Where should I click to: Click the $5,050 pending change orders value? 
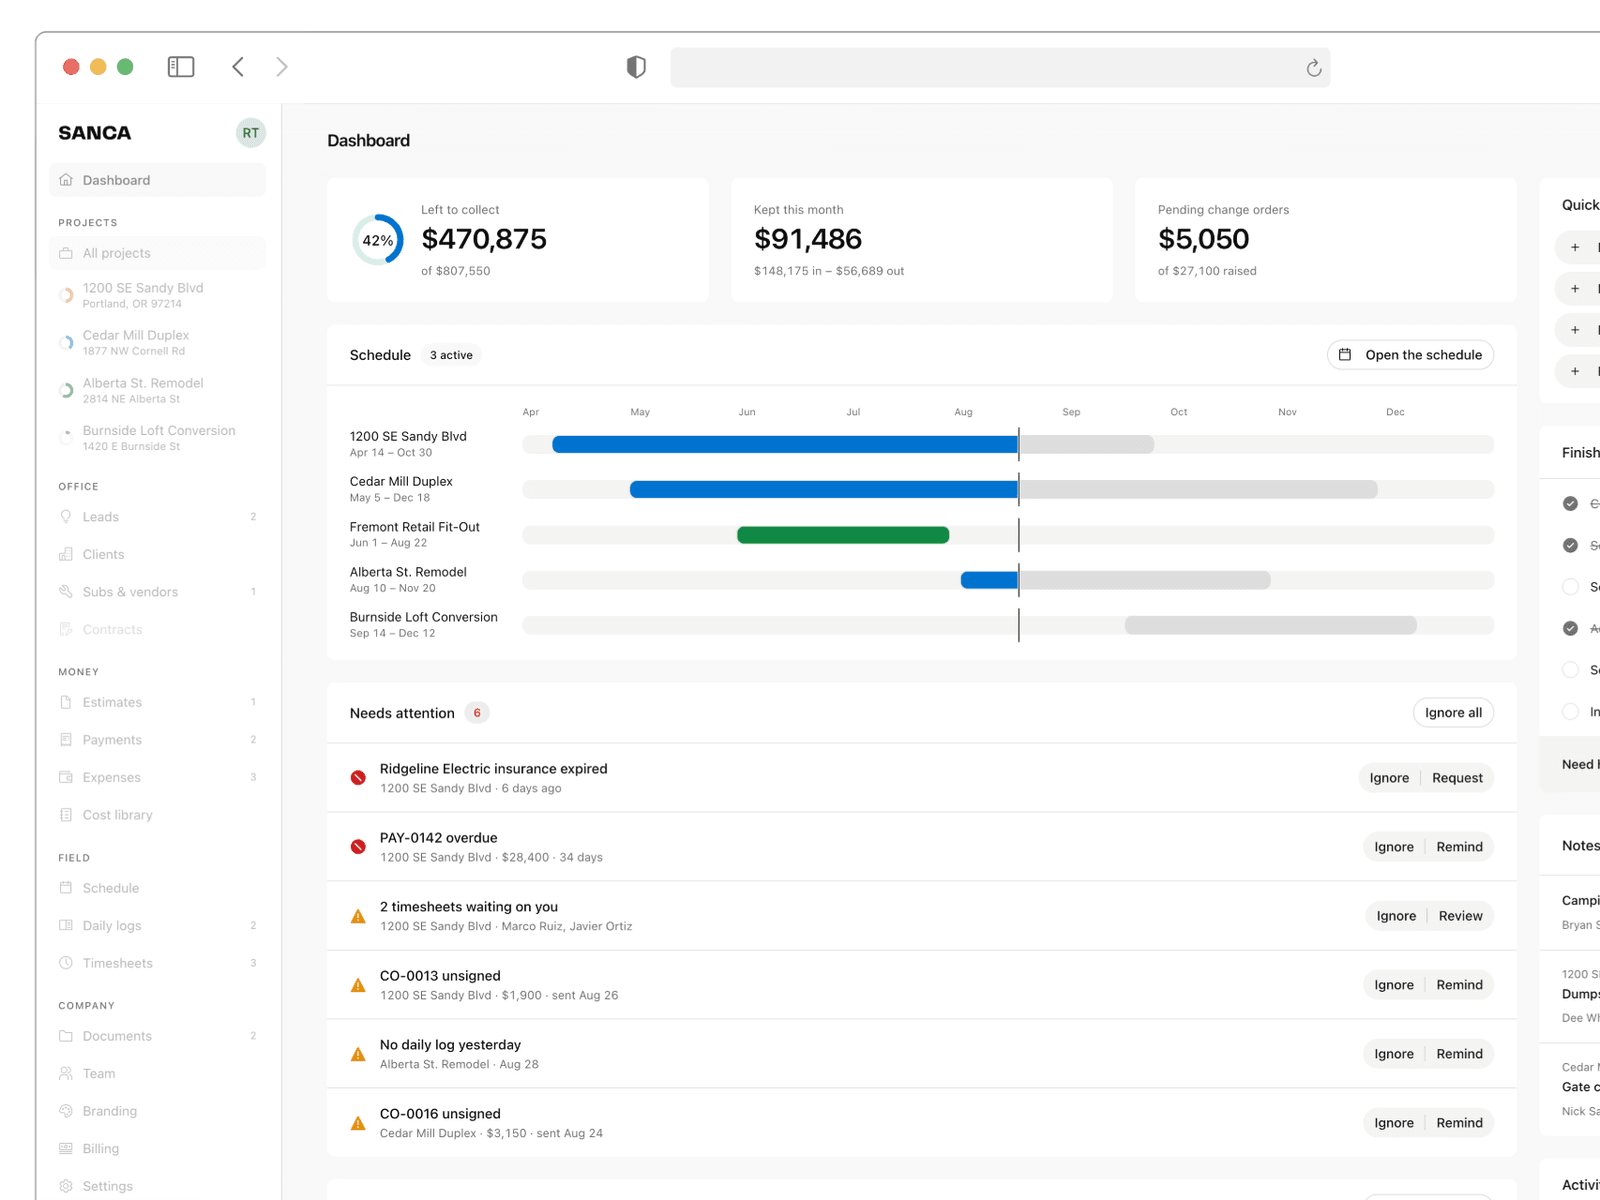coord(1204,239)
